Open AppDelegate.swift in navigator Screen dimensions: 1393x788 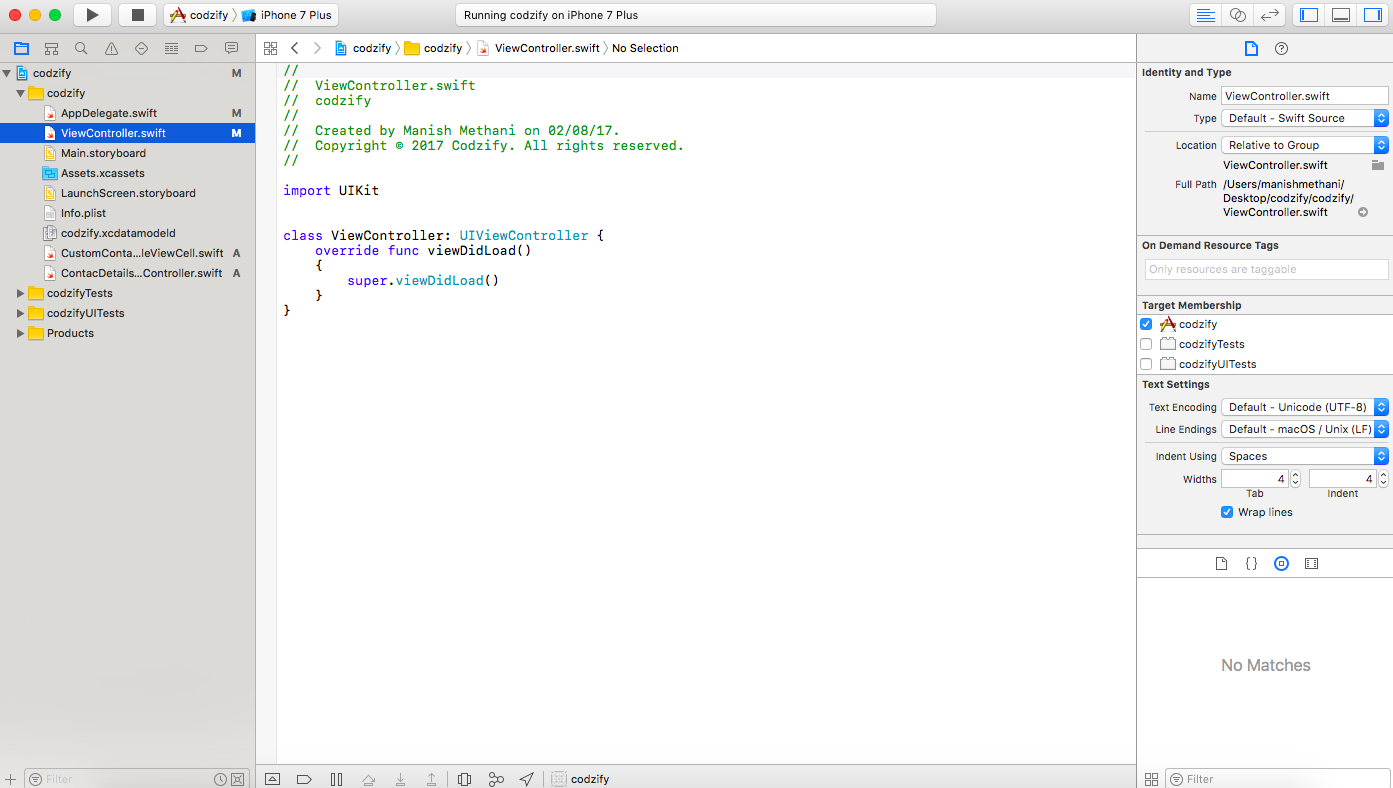(108, 113)
